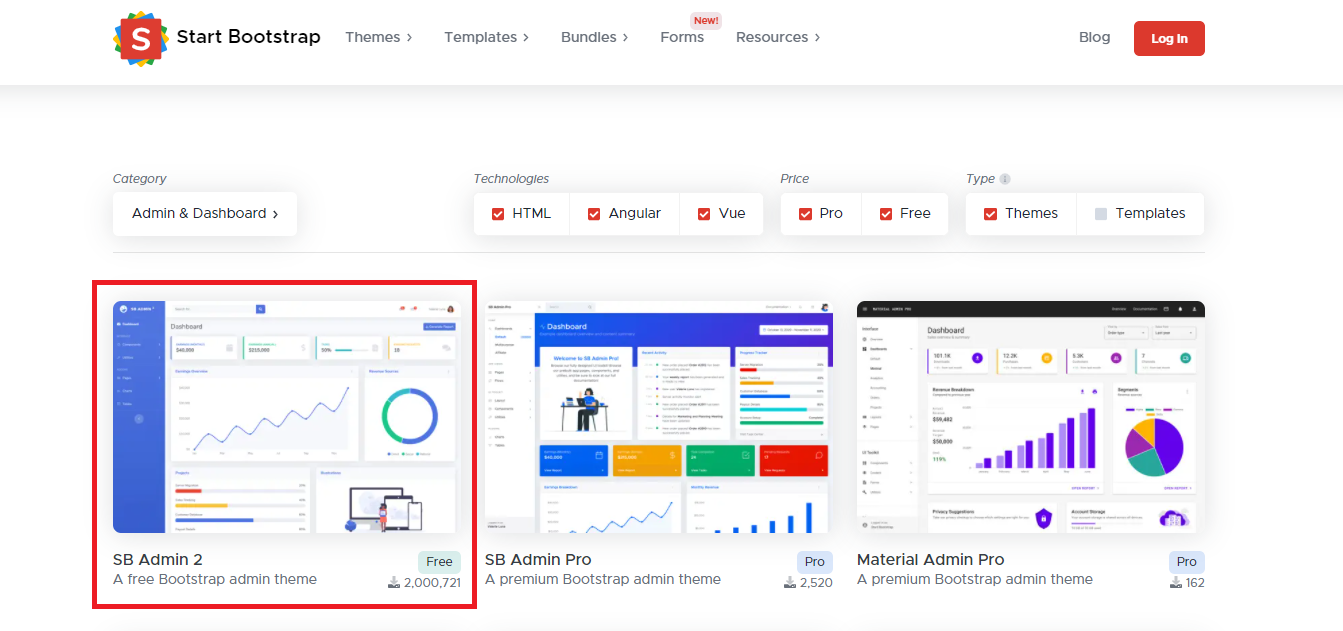Open the SB Admin Pro preview thumbnail
Screen dimensions: 1343x631
[659, 417]
